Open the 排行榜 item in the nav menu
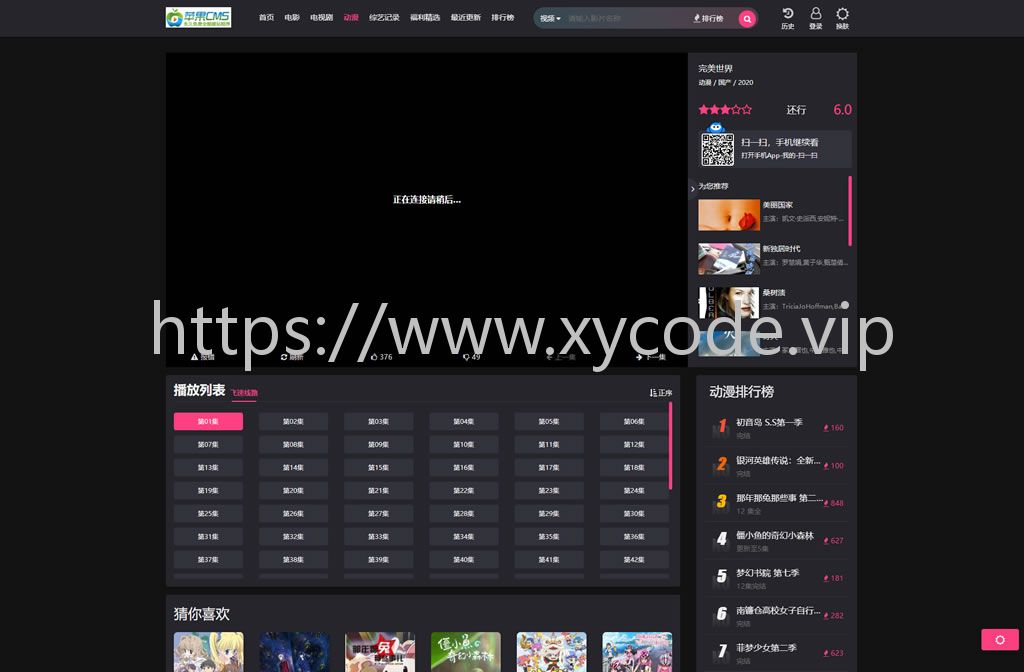Screen dimensions: 1024x672 [x=503, y=18]
